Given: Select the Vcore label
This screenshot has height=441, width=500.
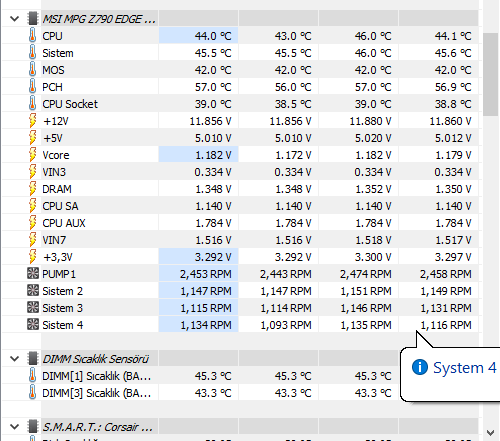Looking at the screenshot, I should pos(56,155).
